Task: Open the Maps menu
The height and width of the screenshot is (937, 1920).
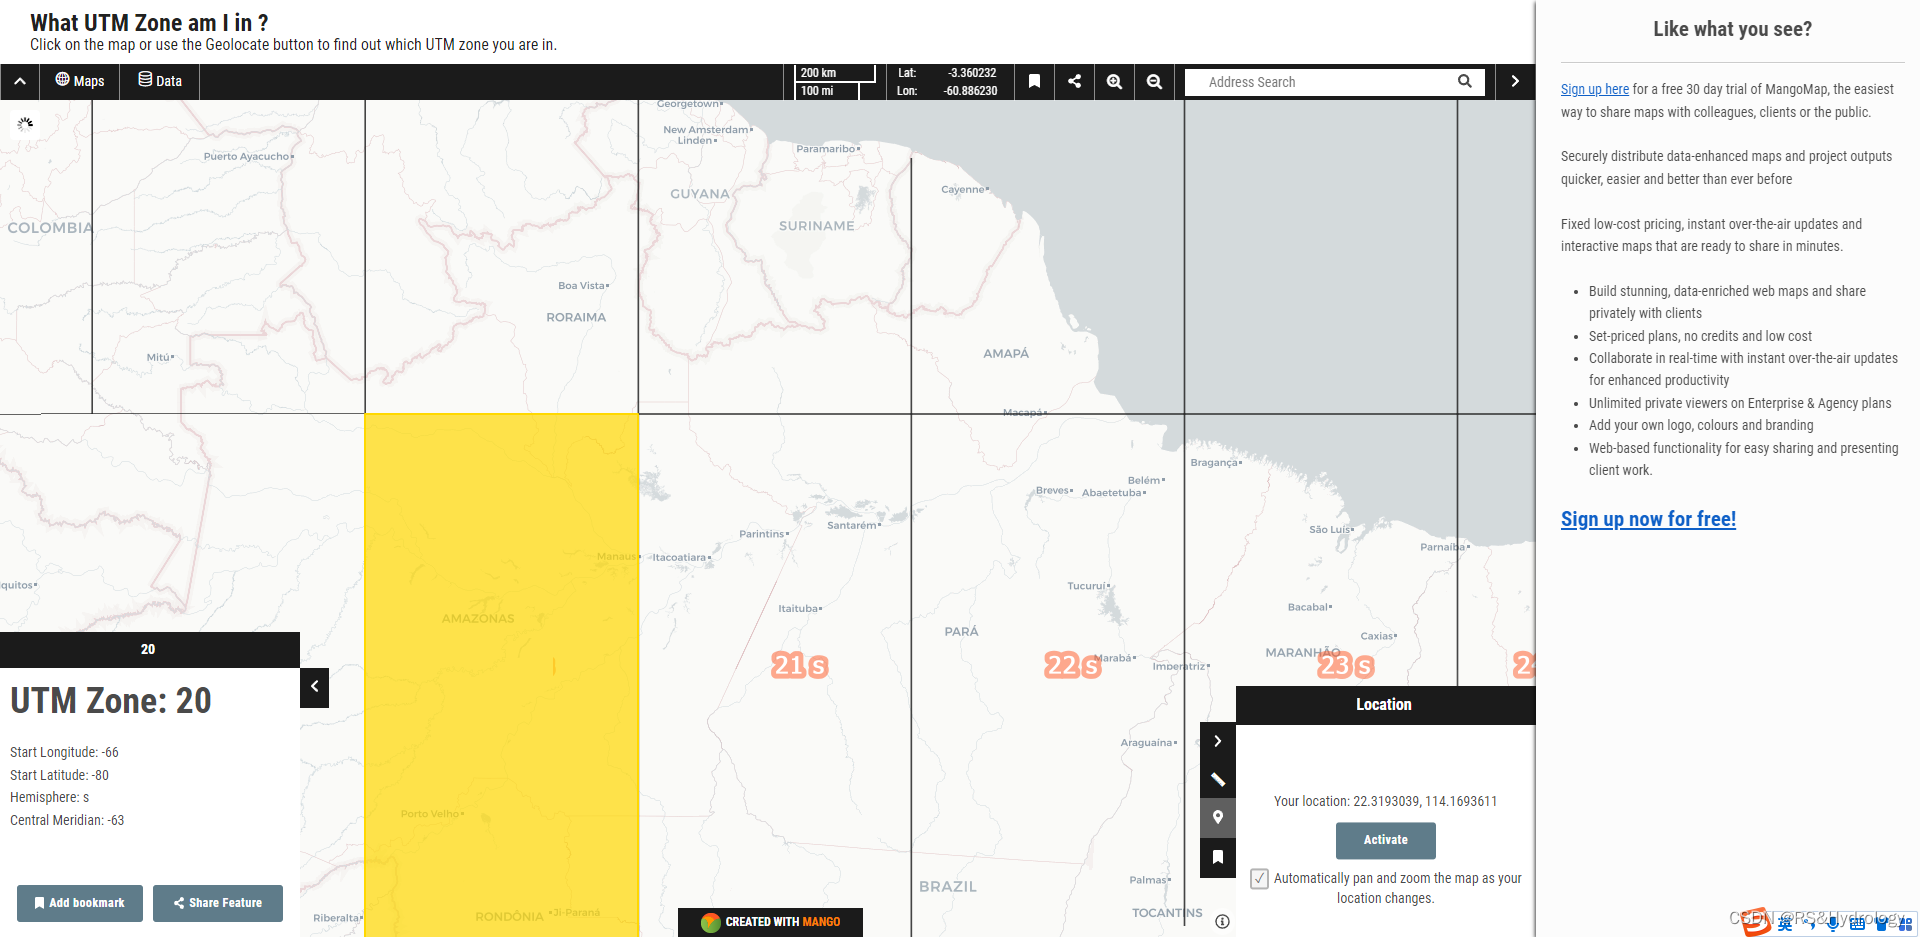Action: pos(80,82)
